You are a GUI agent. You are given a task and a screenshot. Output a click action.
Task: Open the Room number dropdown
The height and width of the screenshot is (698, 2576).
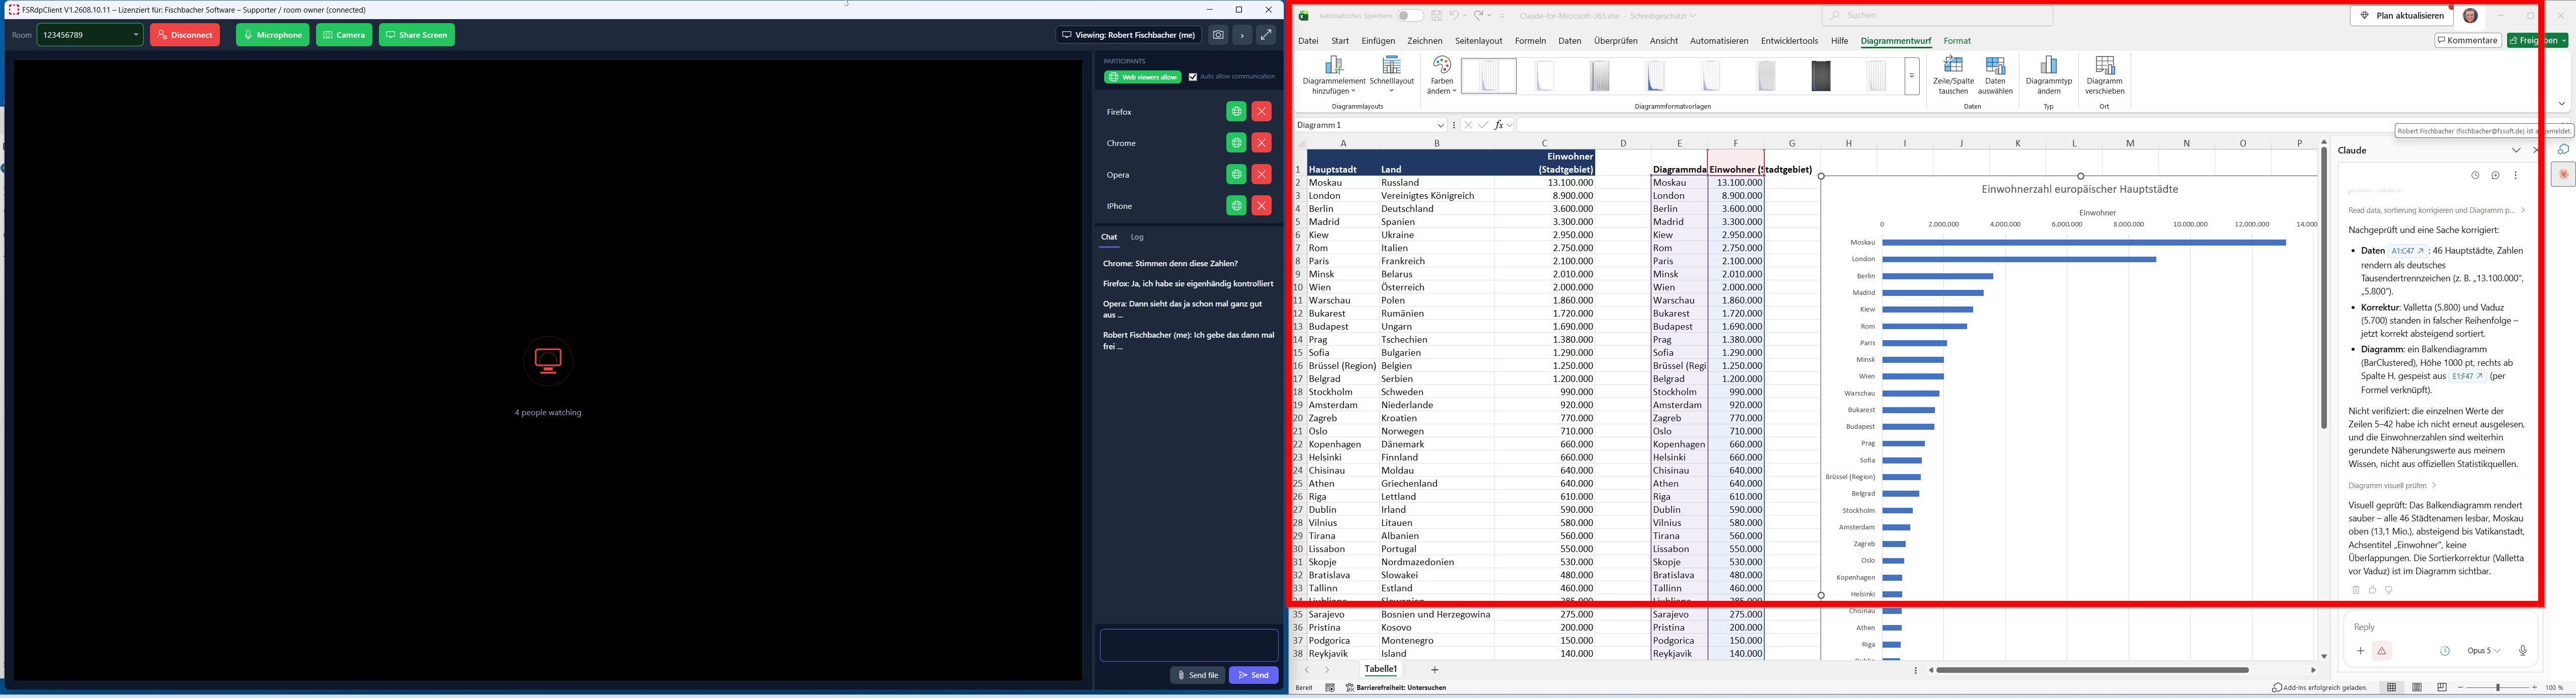click(x=136, y=35)
